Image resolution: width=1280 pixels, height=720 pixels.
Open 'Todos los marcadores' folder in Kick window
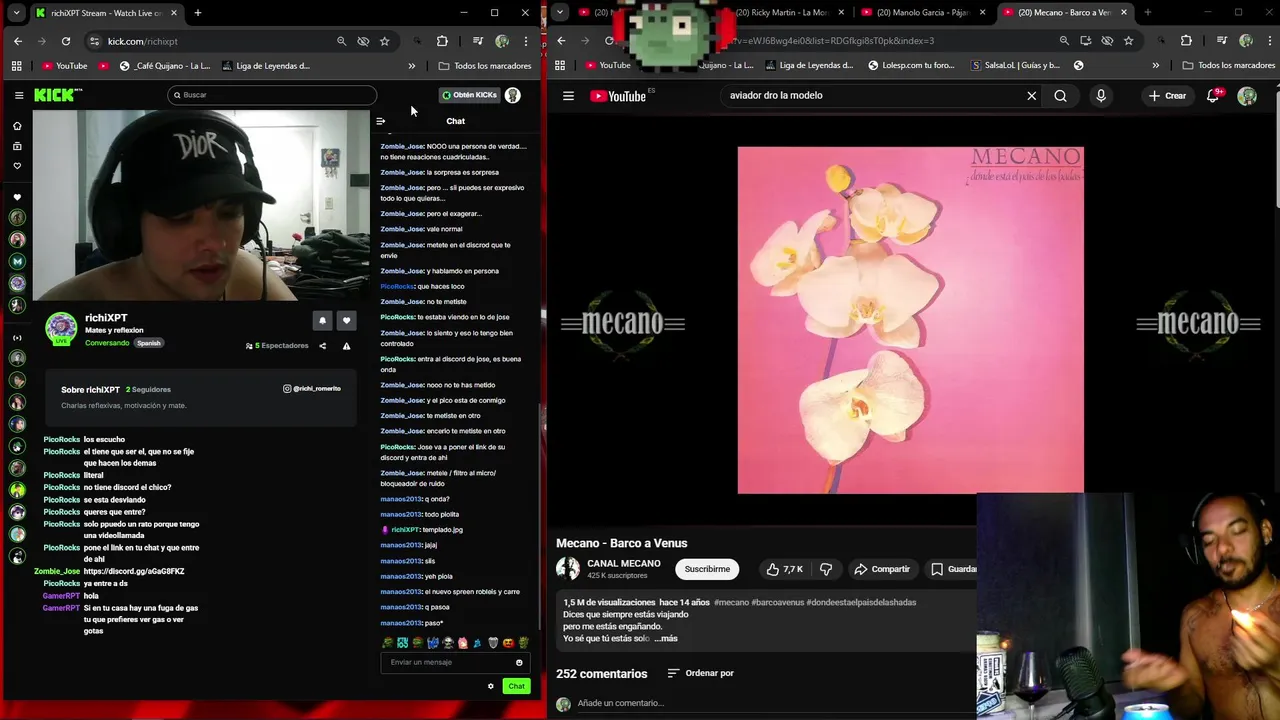click(485, 66)
